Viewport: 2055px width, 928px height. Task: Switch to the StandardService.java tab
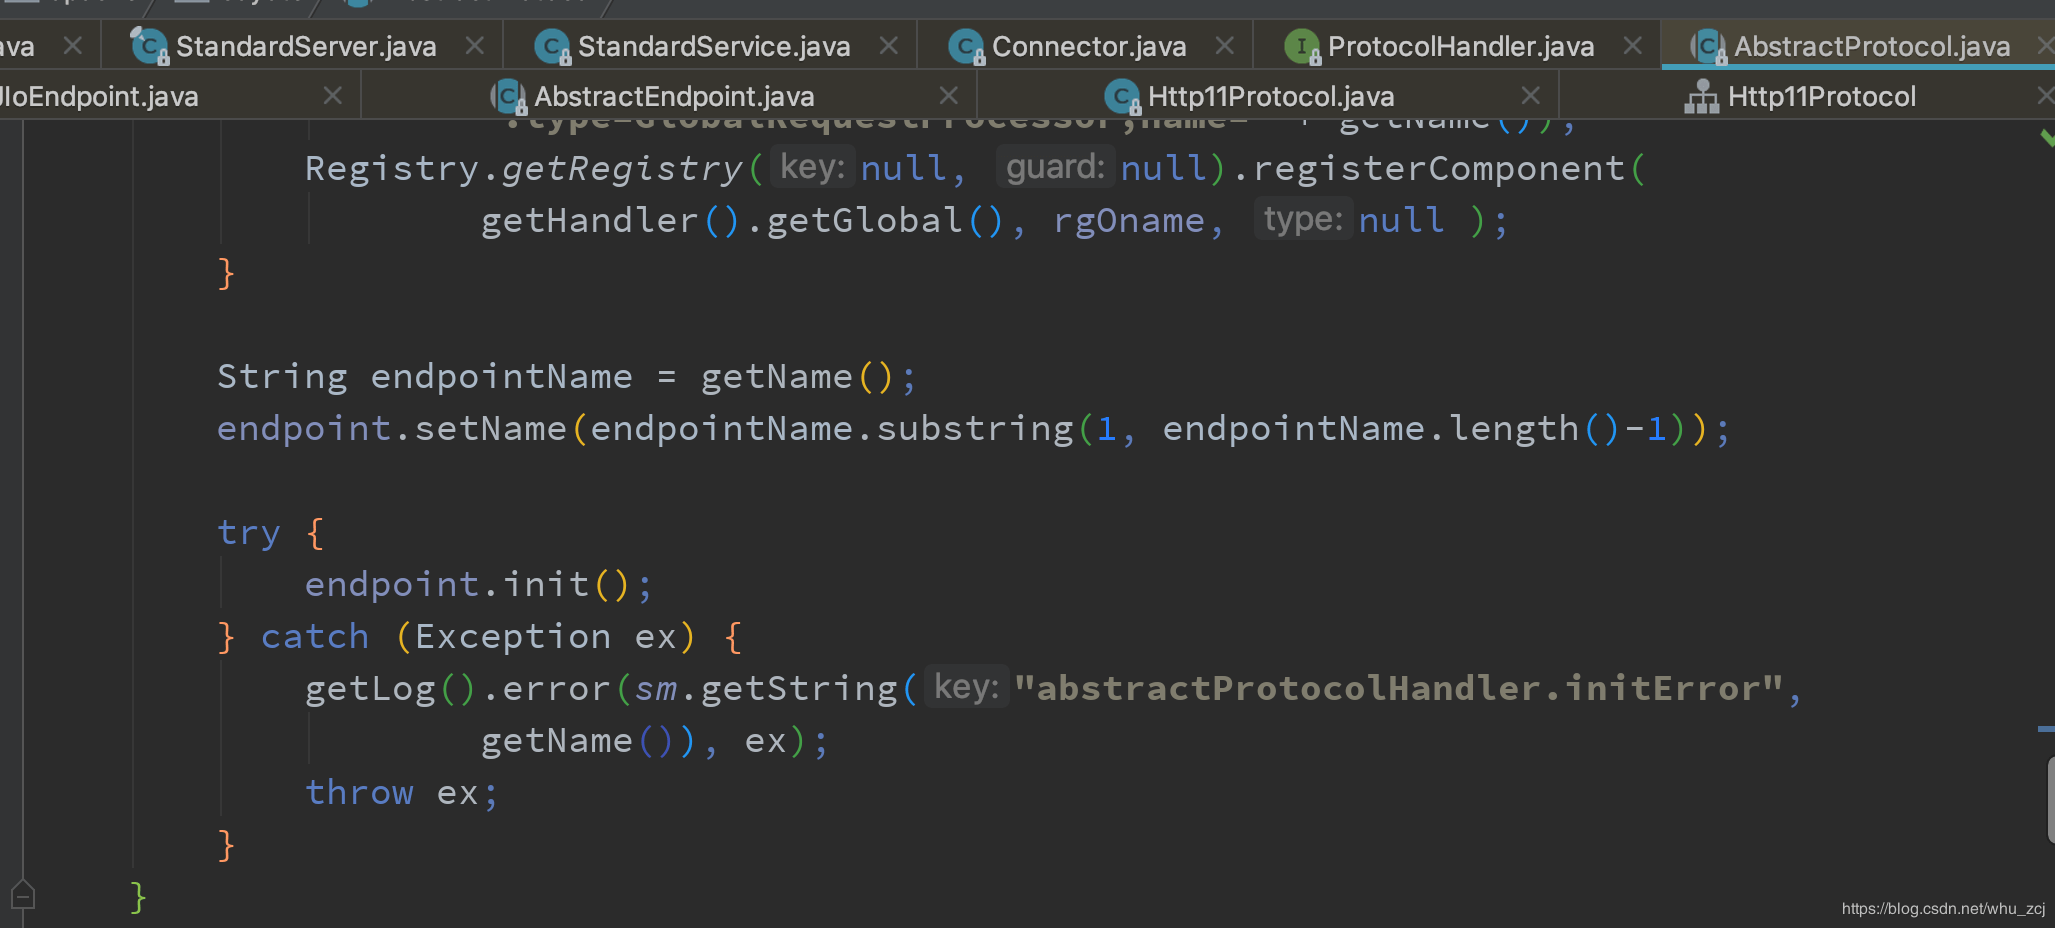tap(714, 46)
